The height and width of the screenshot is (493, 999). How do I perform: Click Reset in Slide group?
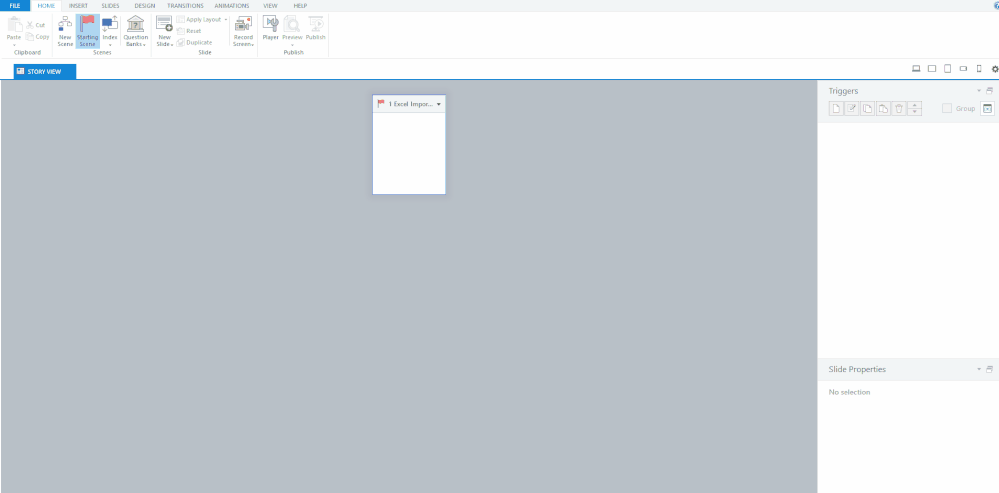pos(189,31)
